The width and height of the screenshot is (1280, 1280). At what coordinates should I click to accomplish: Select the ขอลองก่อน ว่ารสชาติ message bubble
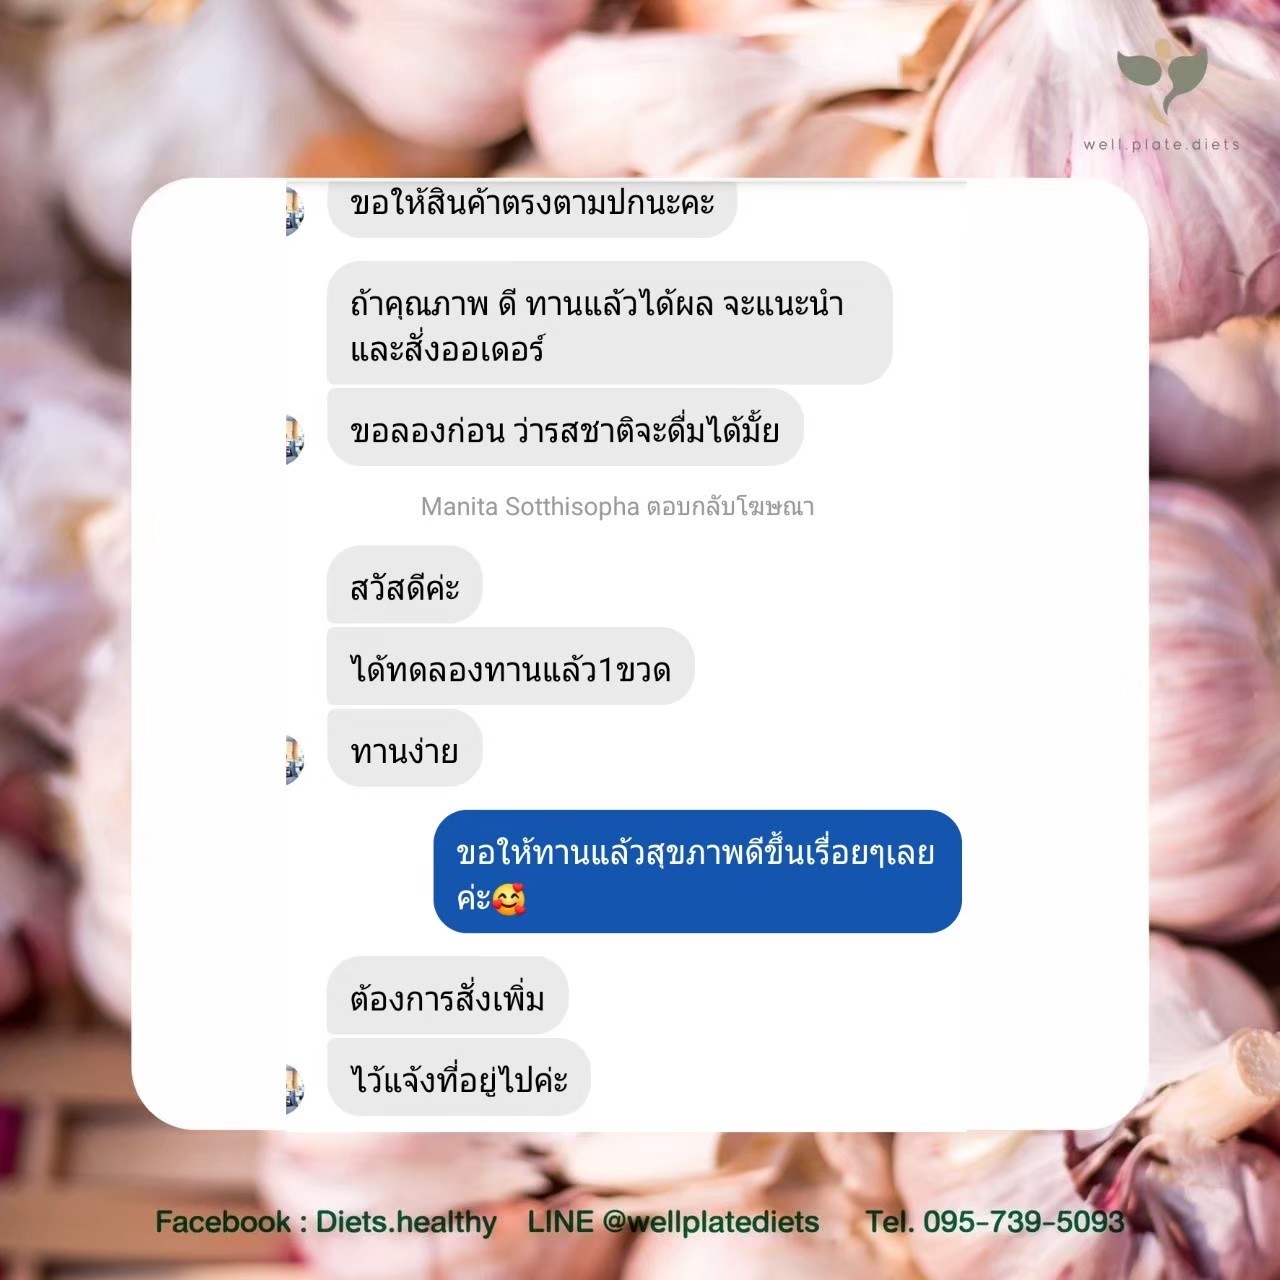point(565,428)
